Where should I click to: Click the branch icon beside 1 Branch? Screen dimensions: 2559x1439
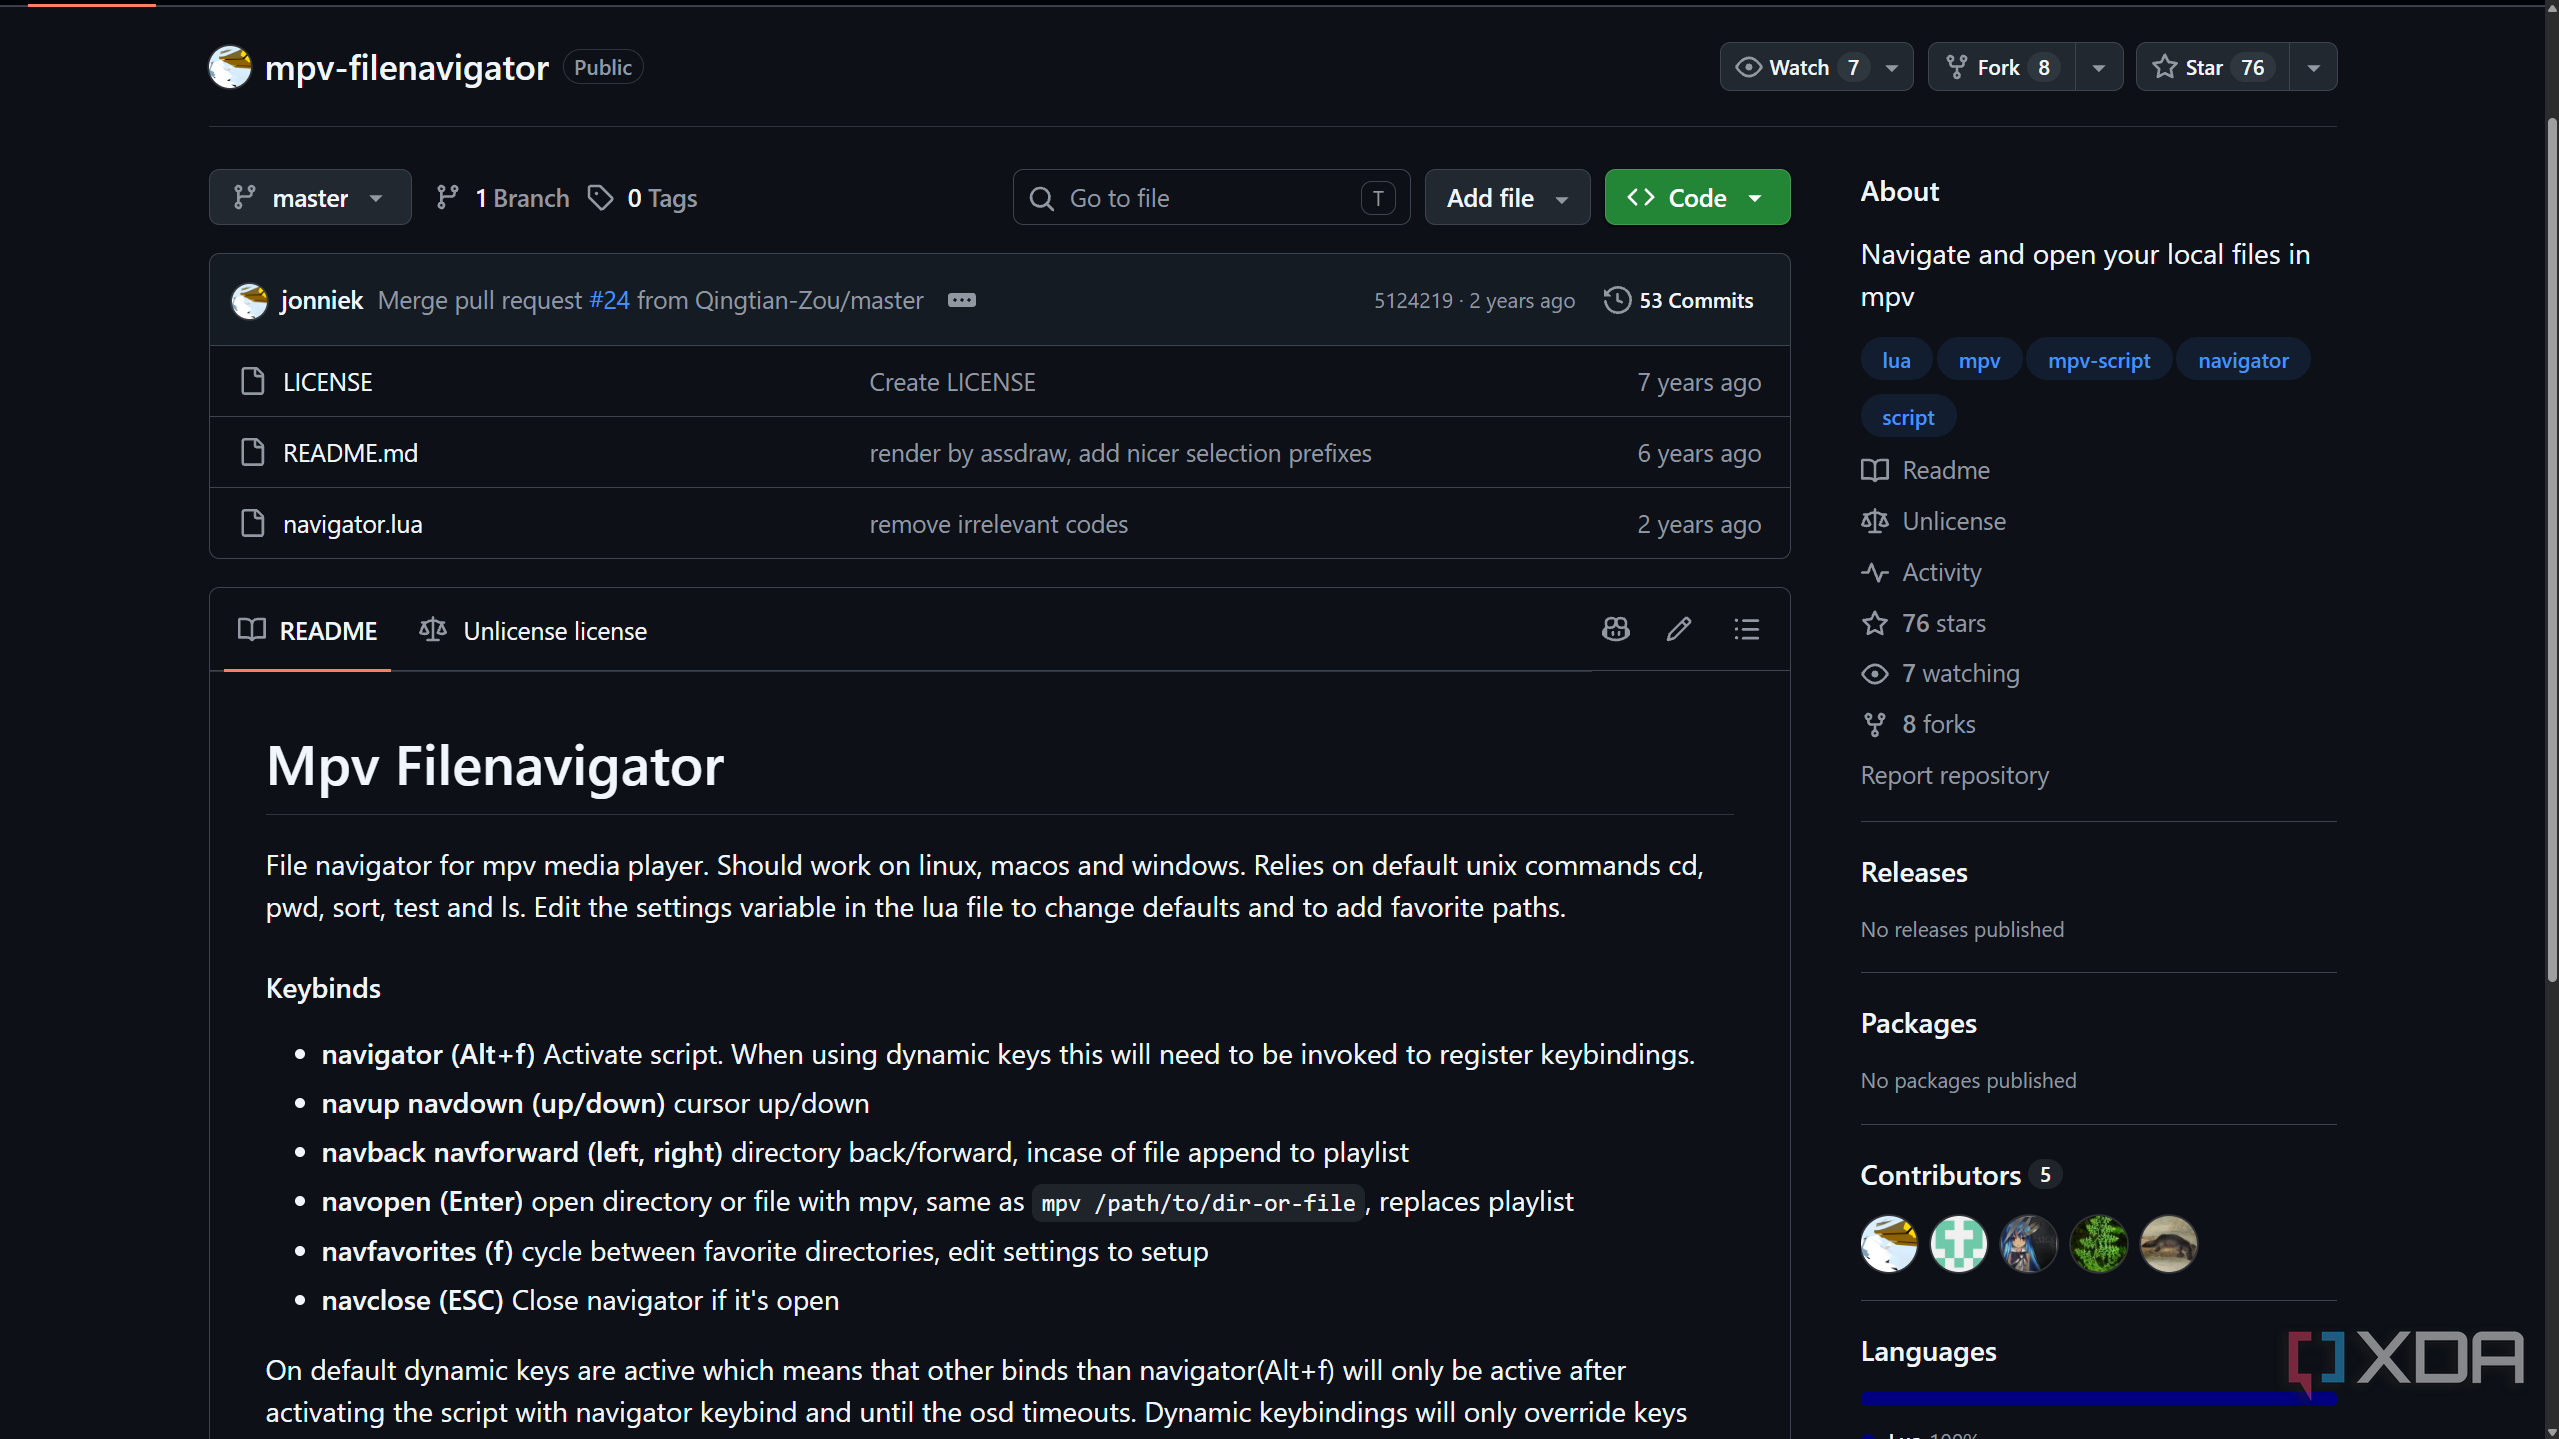pos(447,198)
